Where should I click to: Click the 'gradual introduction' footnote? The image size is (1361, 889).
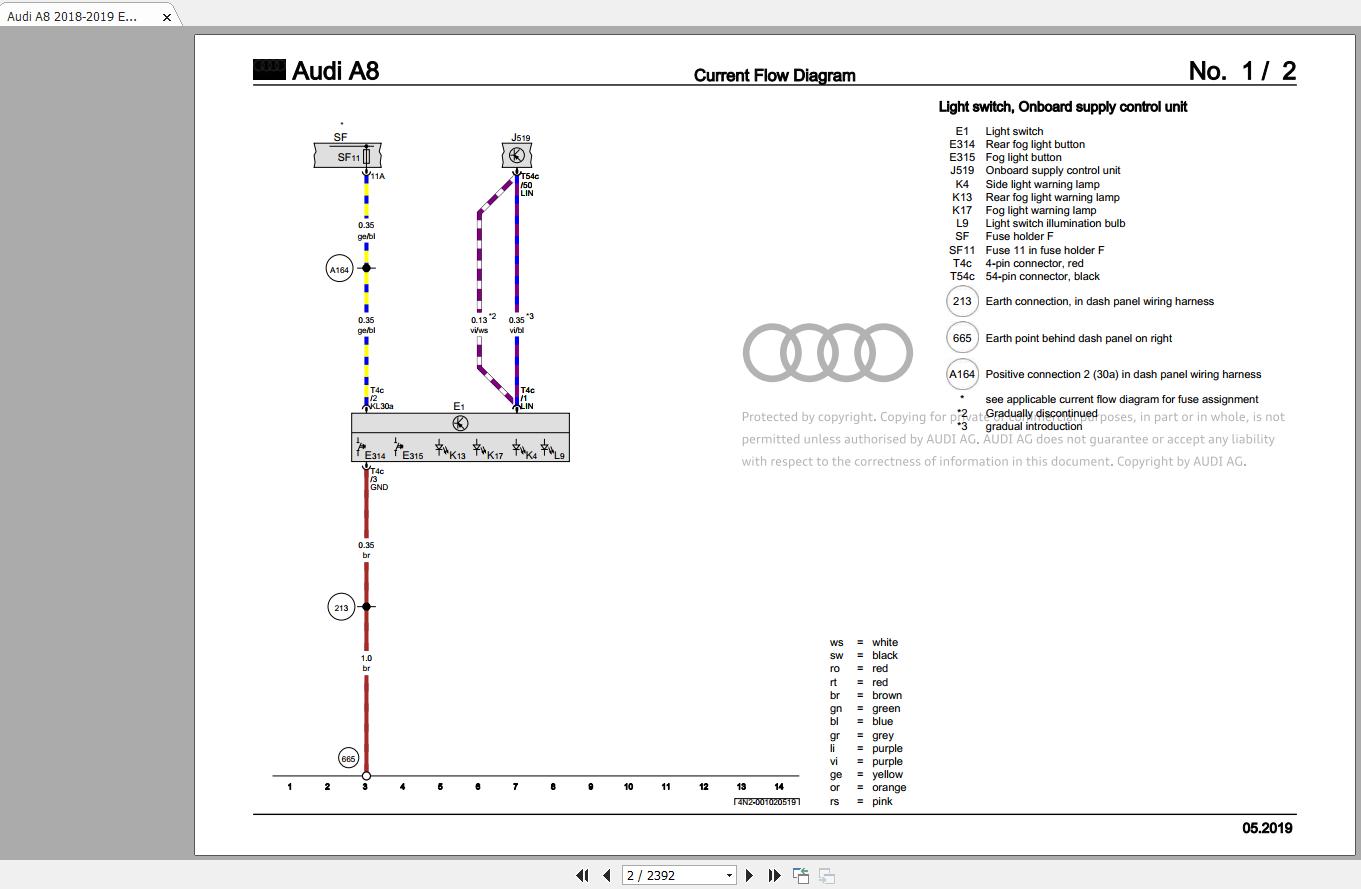(1034, 426)
